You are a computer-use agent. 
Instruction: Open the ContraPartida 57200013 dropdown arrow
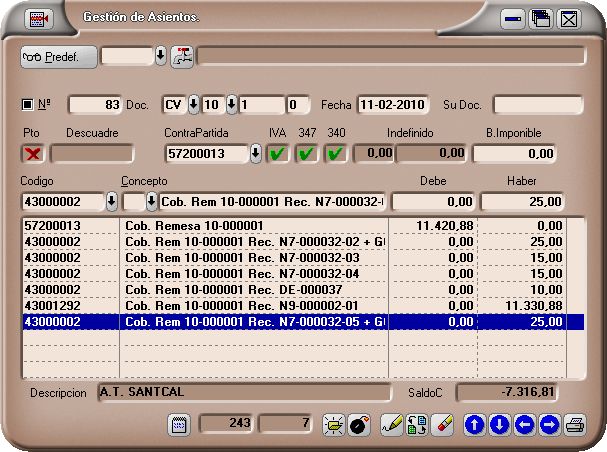click(256, 154)
